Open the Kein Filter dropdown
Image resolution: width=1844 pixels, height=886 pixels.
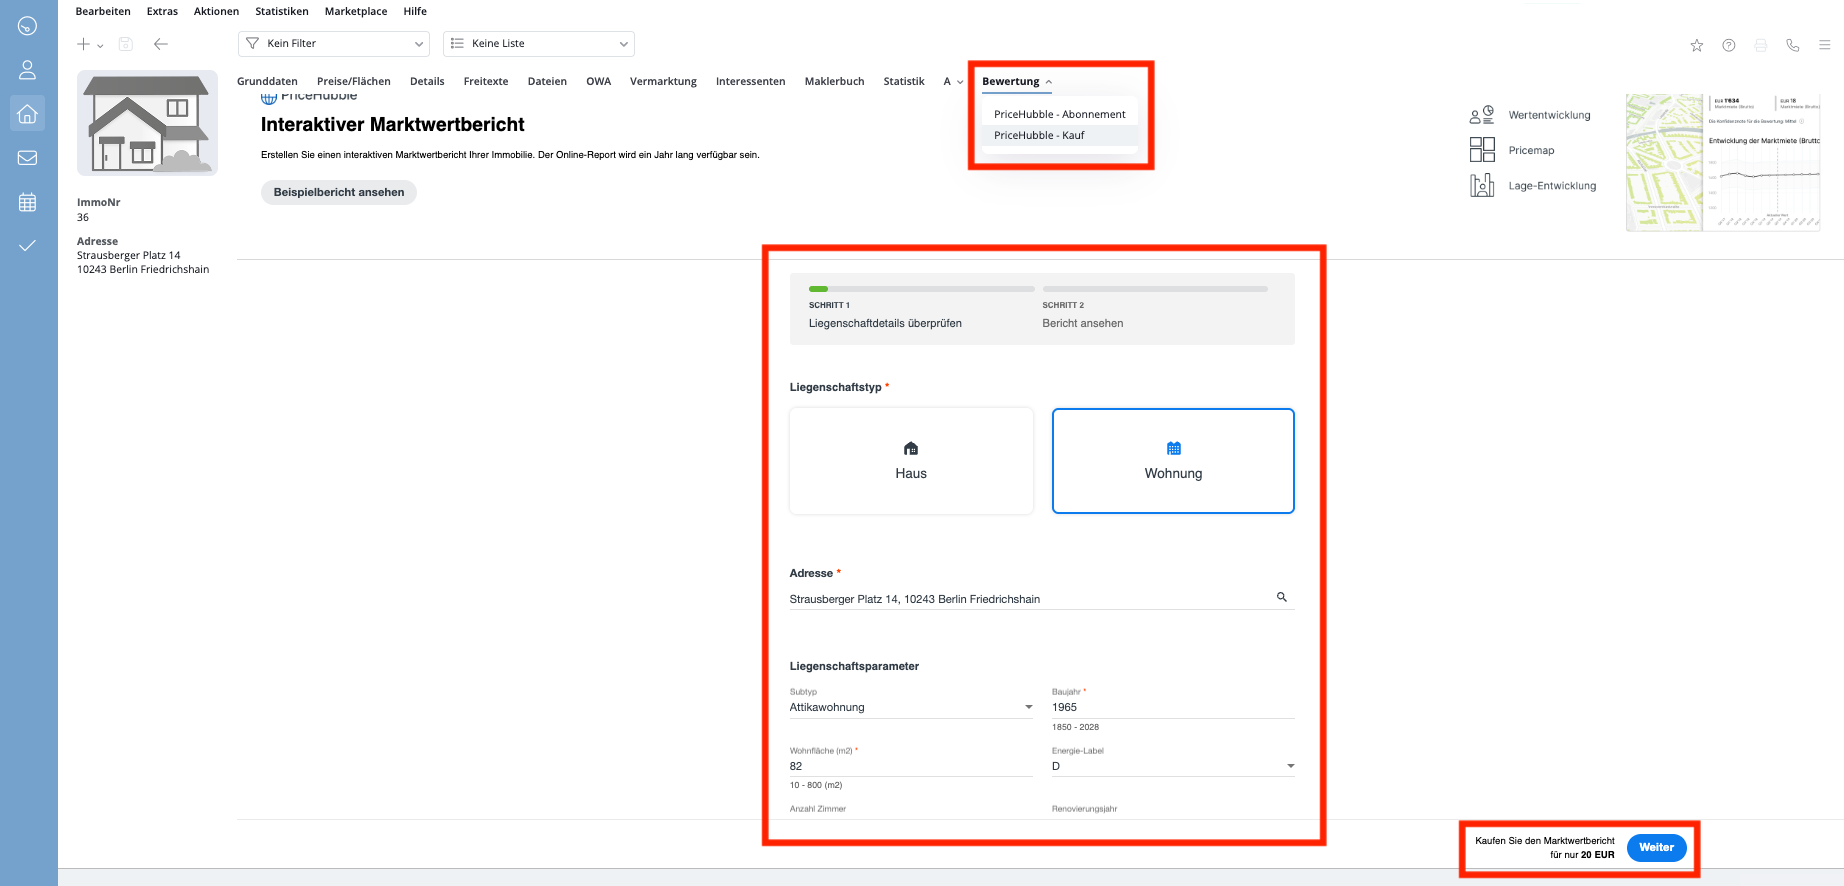click(x=334, y=44)
